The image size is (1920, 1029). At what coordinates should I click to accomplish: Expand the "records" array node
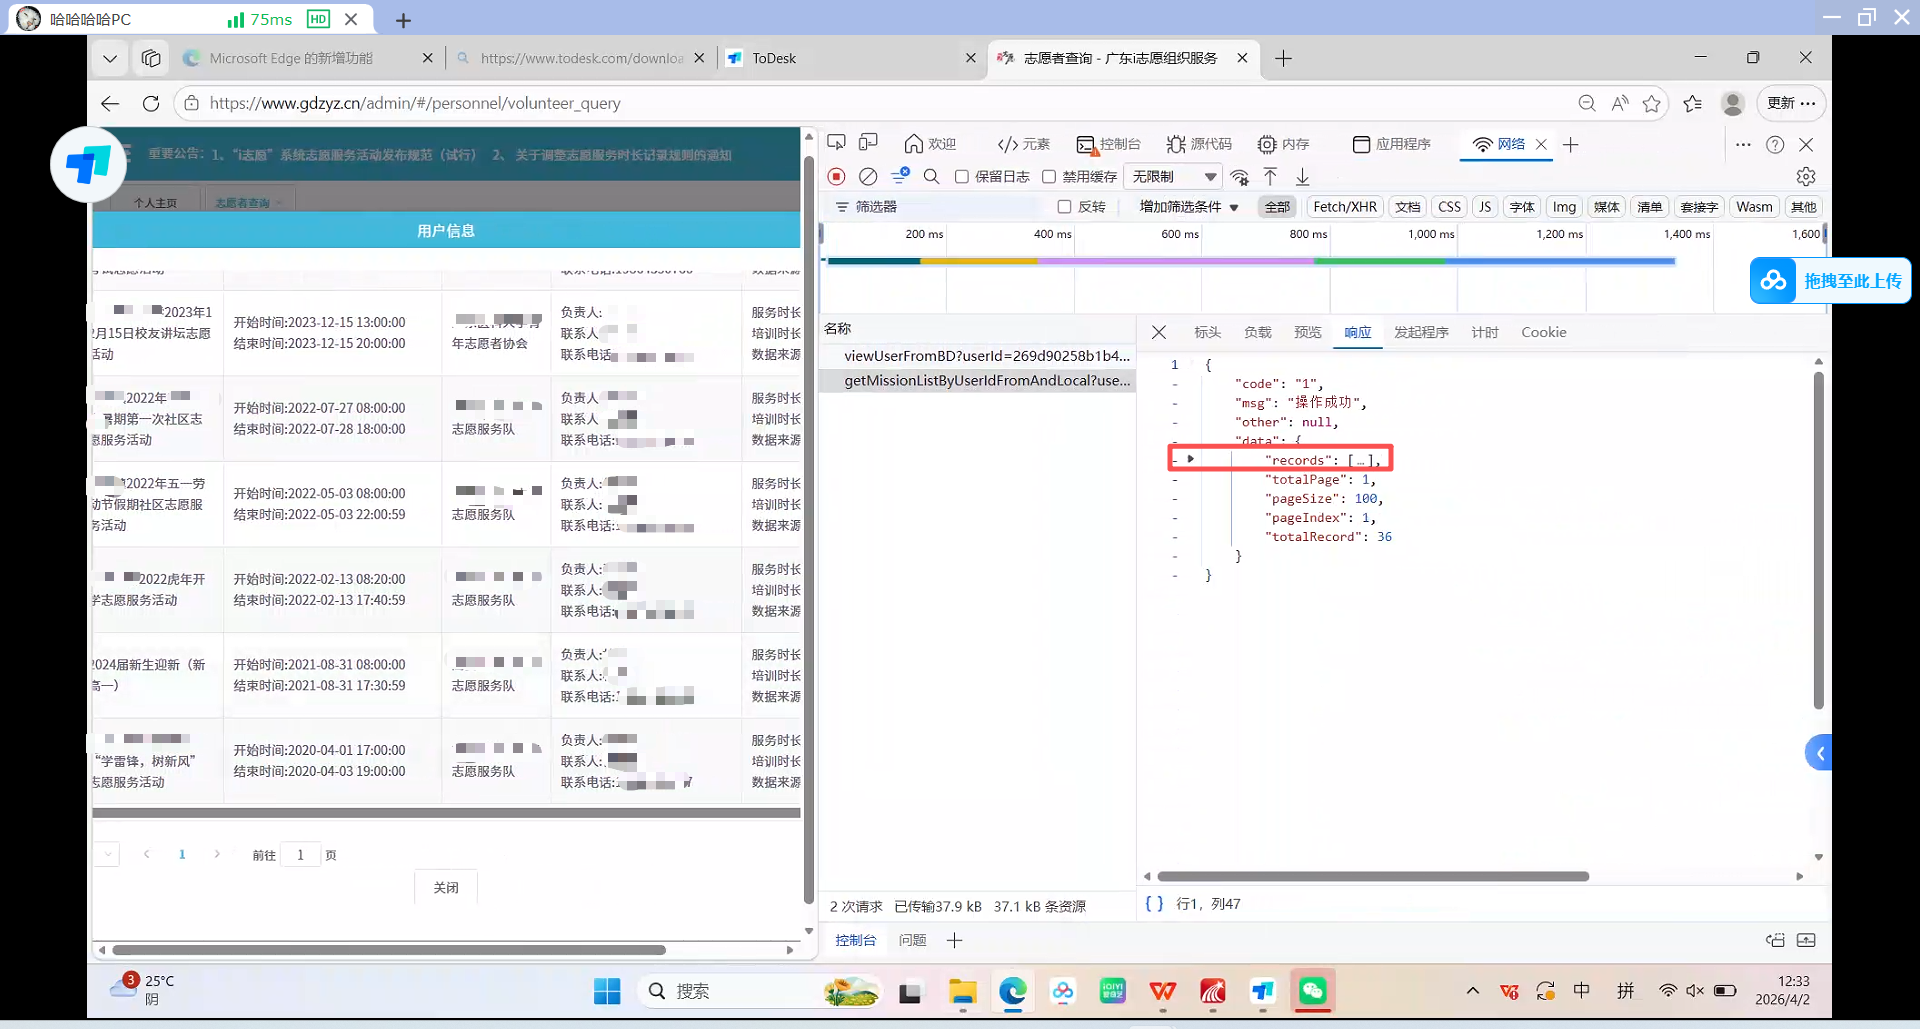[x=1190, y=459]
